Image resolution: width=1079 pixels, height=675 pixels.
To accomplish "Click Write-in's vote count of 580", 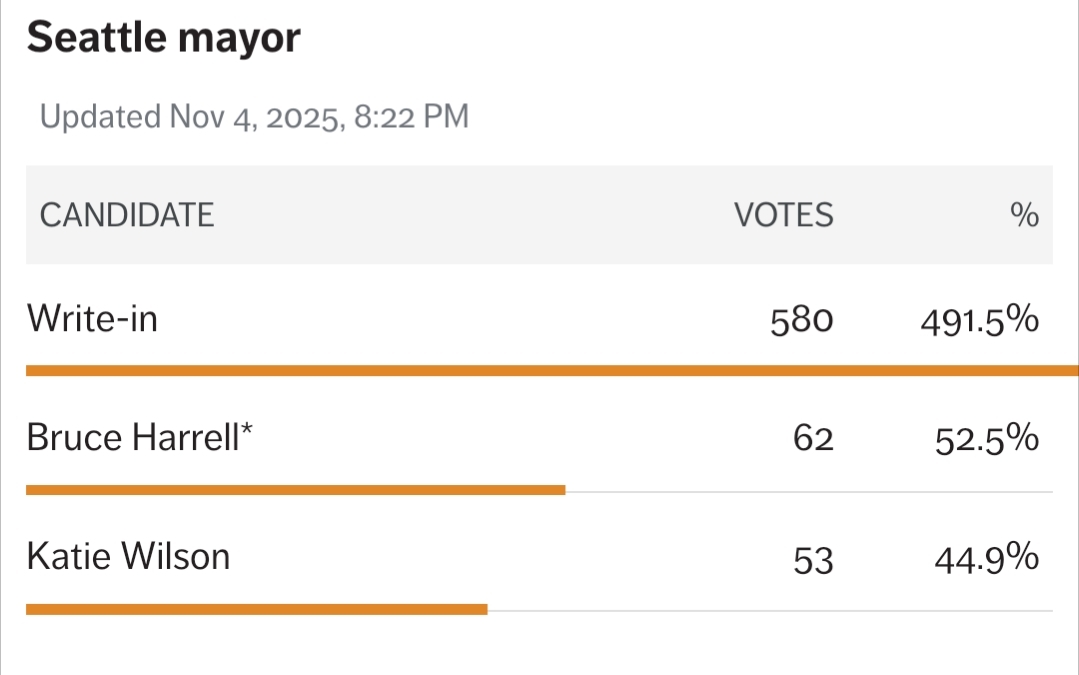I will (x=802, y=321).
